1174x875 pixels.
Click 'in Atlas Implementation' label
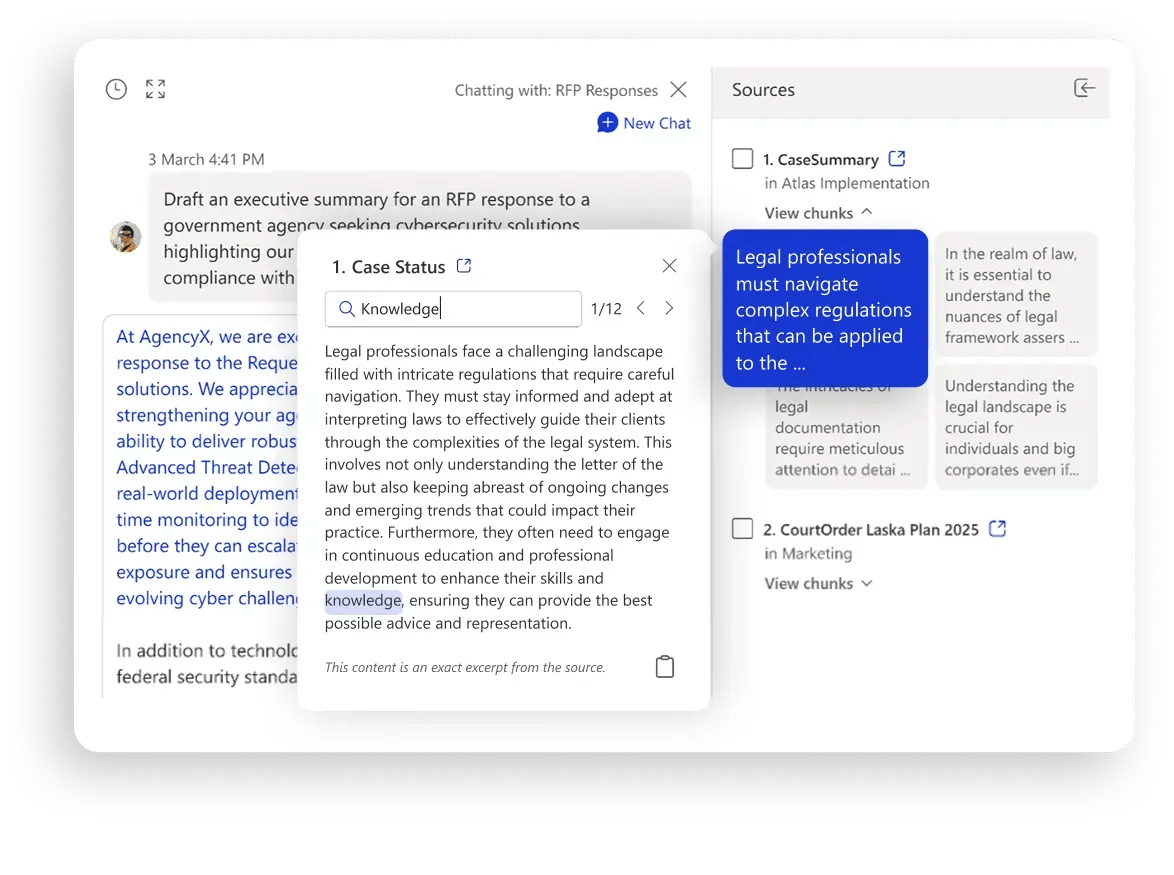[x=847, y=183]
